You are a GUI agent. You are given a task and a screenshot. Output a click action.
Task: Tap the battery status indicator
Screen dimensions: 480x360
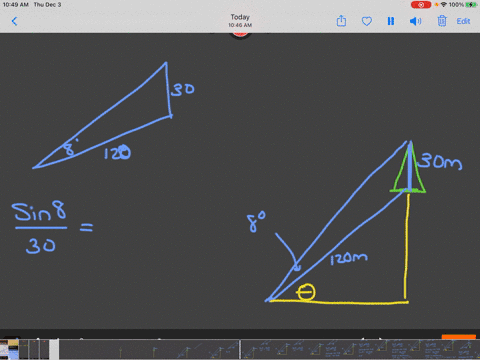tap(471, 5)
